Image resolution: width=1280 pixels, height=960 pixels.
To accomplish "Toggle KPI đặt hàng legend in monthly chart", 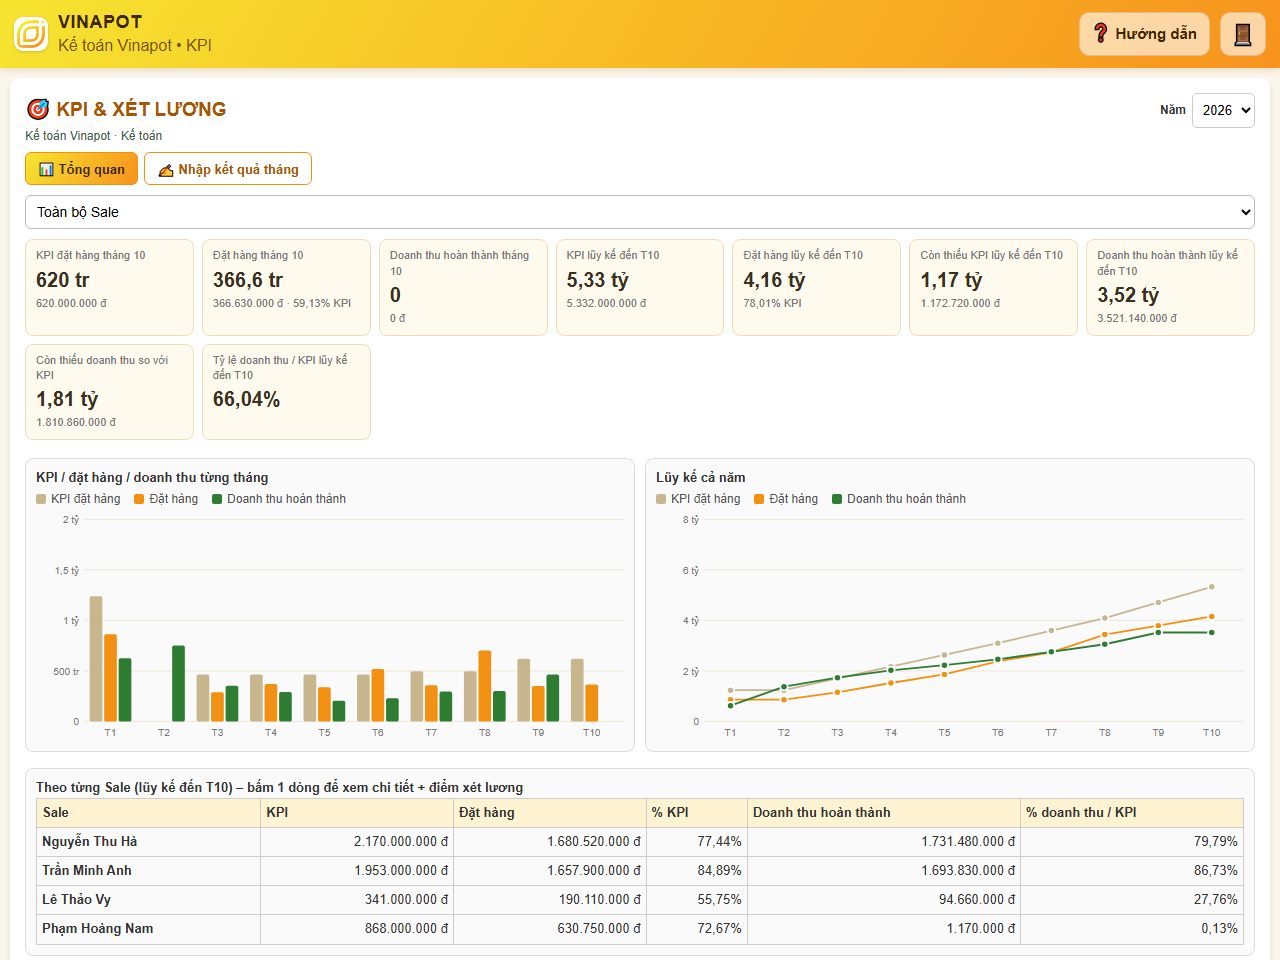I will (78, 499).
